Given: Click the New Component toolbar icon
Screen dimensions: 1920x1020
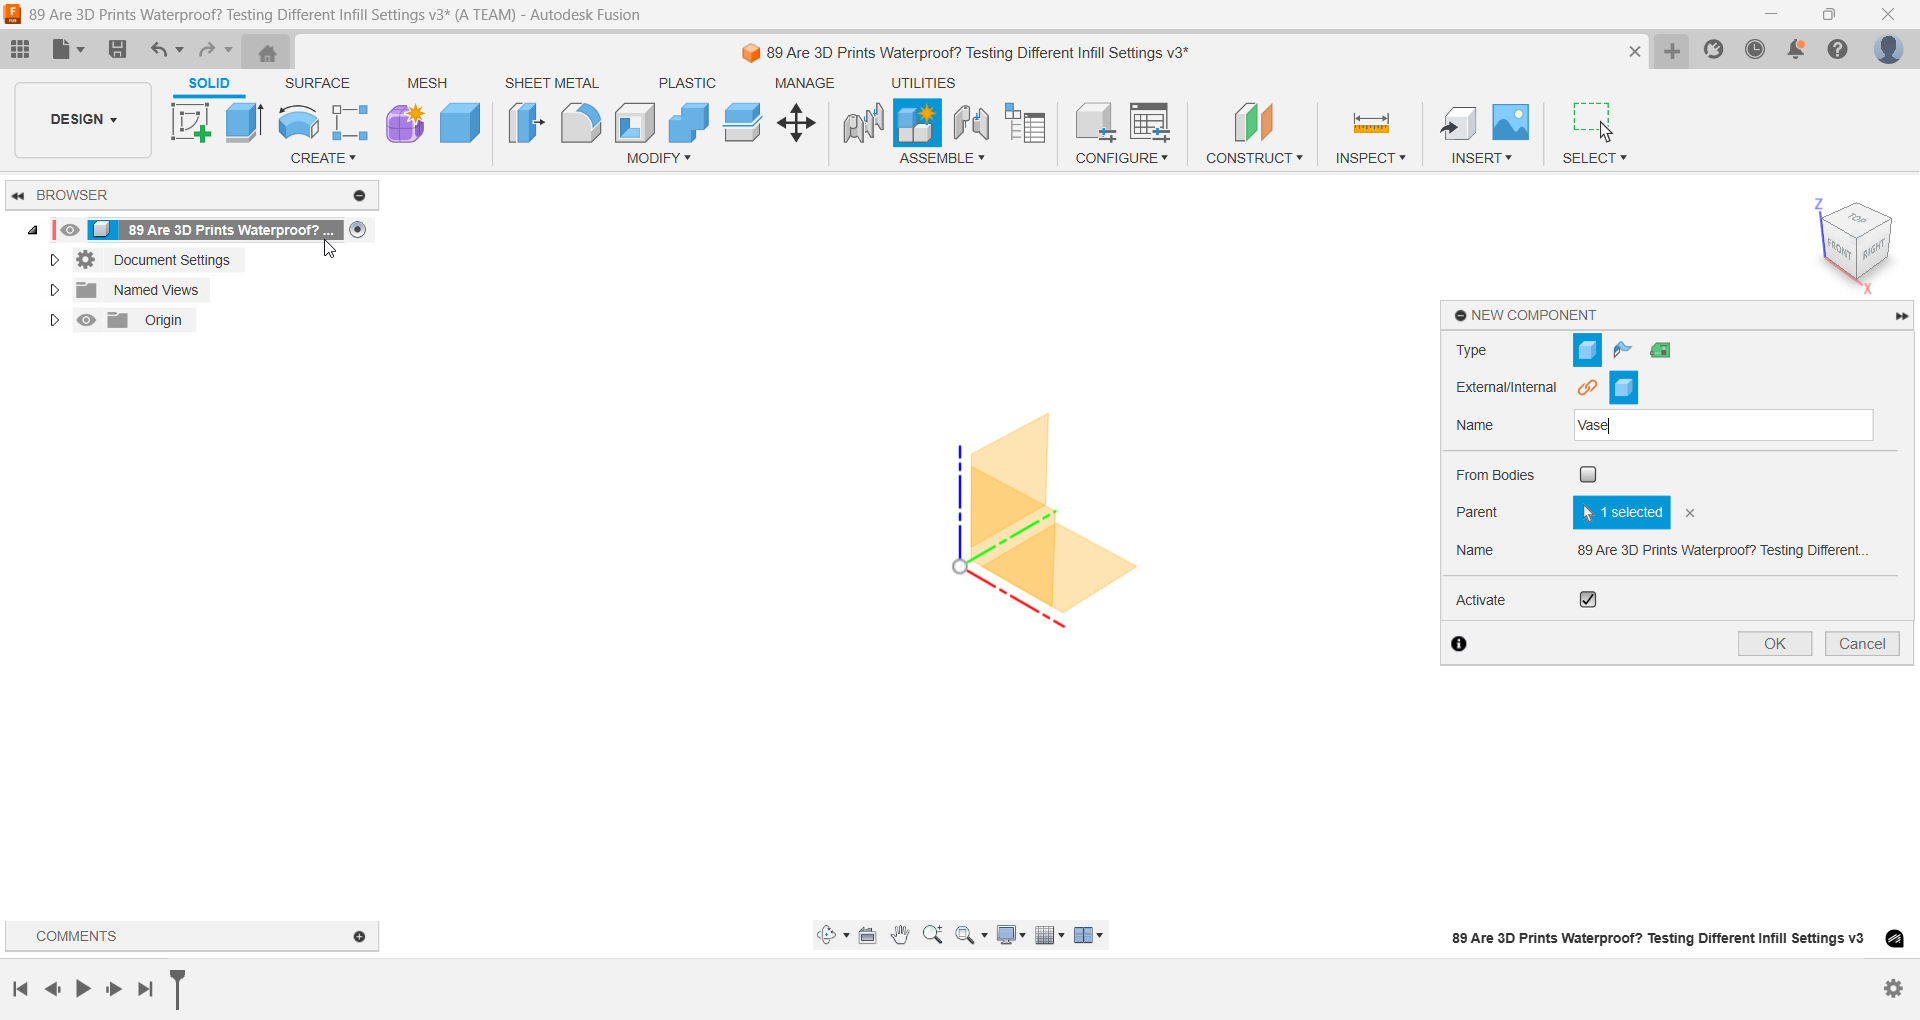Looking at the screenshot, I should coord(917,123).
